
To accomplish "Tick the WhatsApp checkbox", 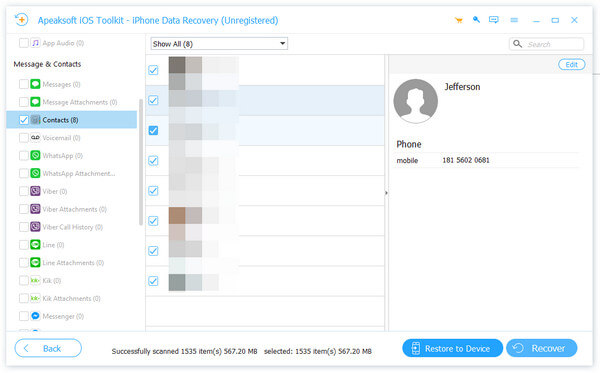I will tap(24, 155).
